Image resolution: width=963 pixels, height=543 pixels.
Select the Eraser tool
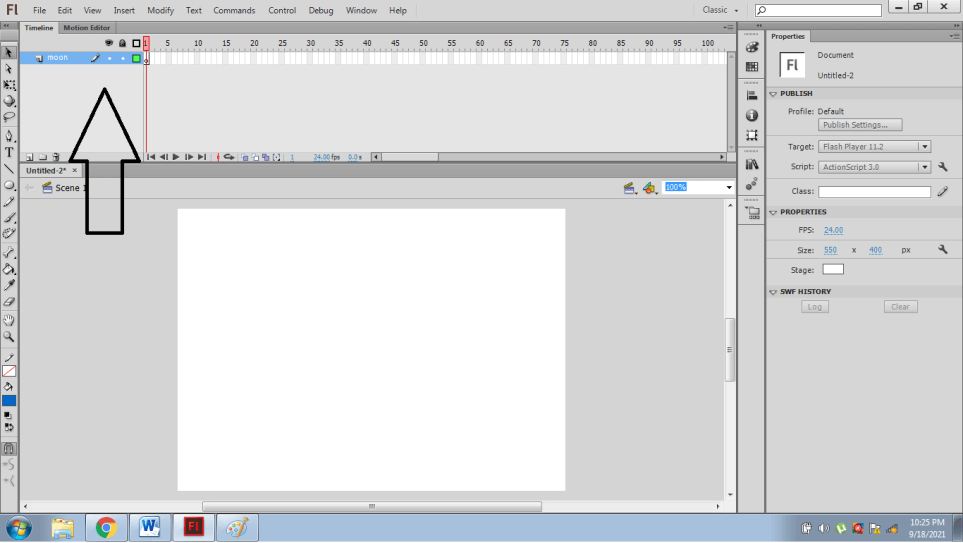[9, 302]
